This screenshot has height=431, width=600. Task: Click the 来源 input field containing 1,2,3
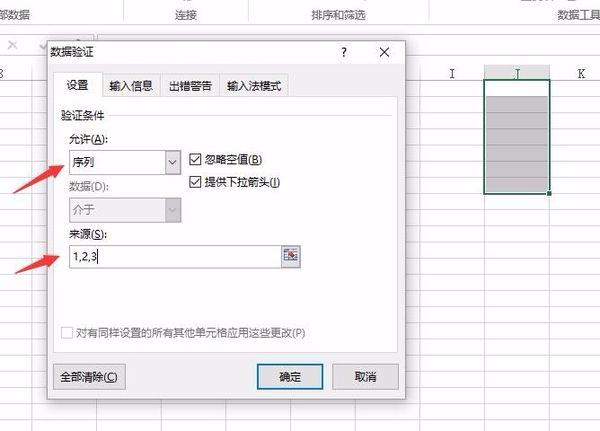175,256
